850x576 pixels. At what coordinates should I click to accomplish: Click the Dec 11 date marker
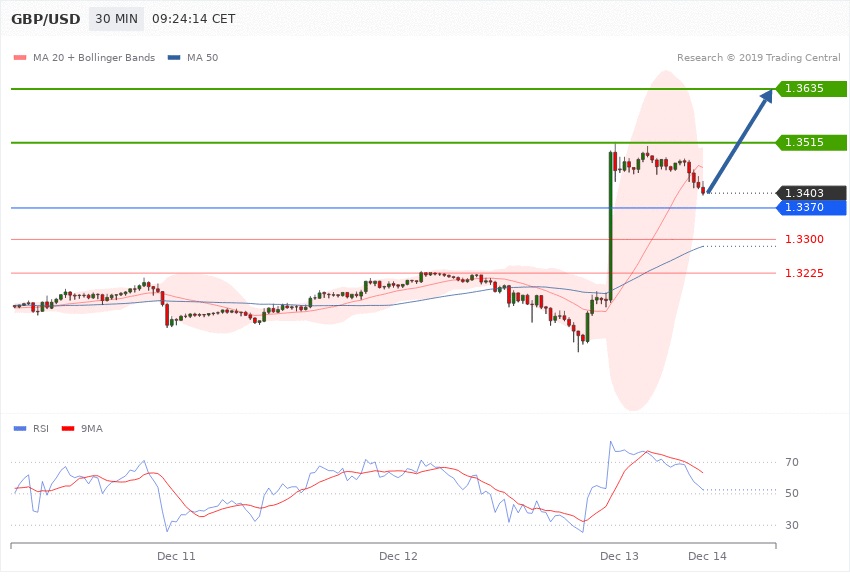(x=176, y=555)
